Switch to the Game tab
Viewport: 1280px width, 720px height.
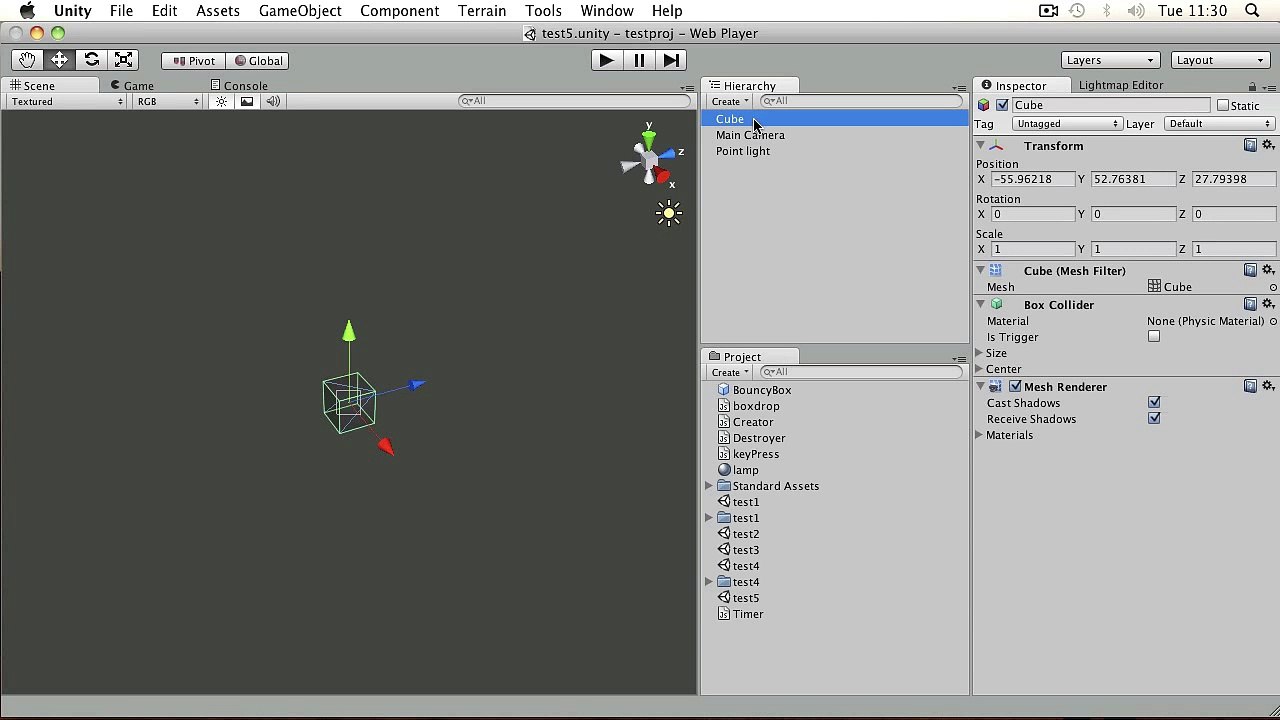(132, 86)
